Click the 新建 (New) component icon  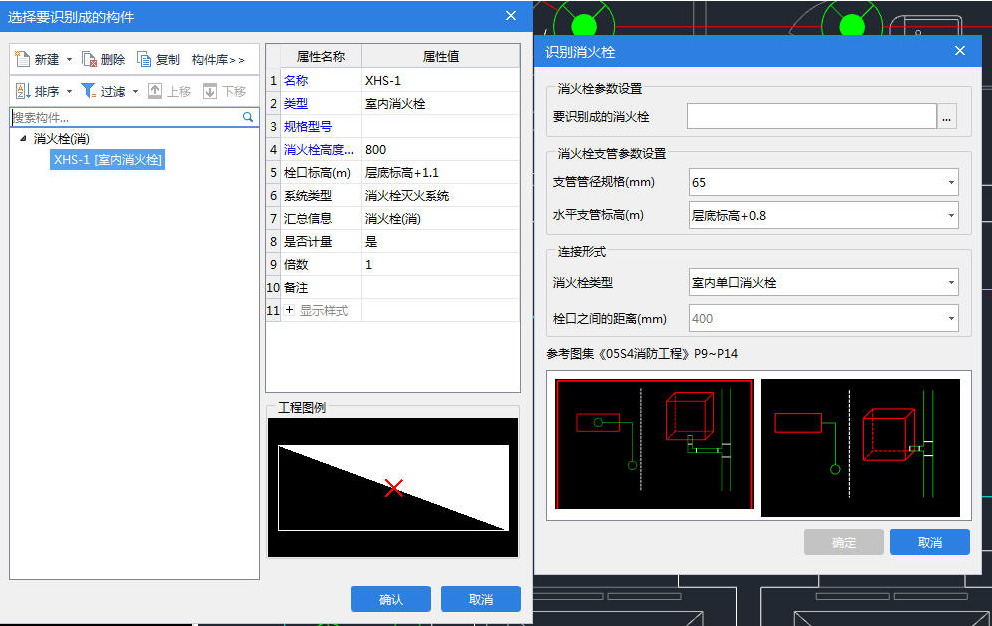point(23,60)
